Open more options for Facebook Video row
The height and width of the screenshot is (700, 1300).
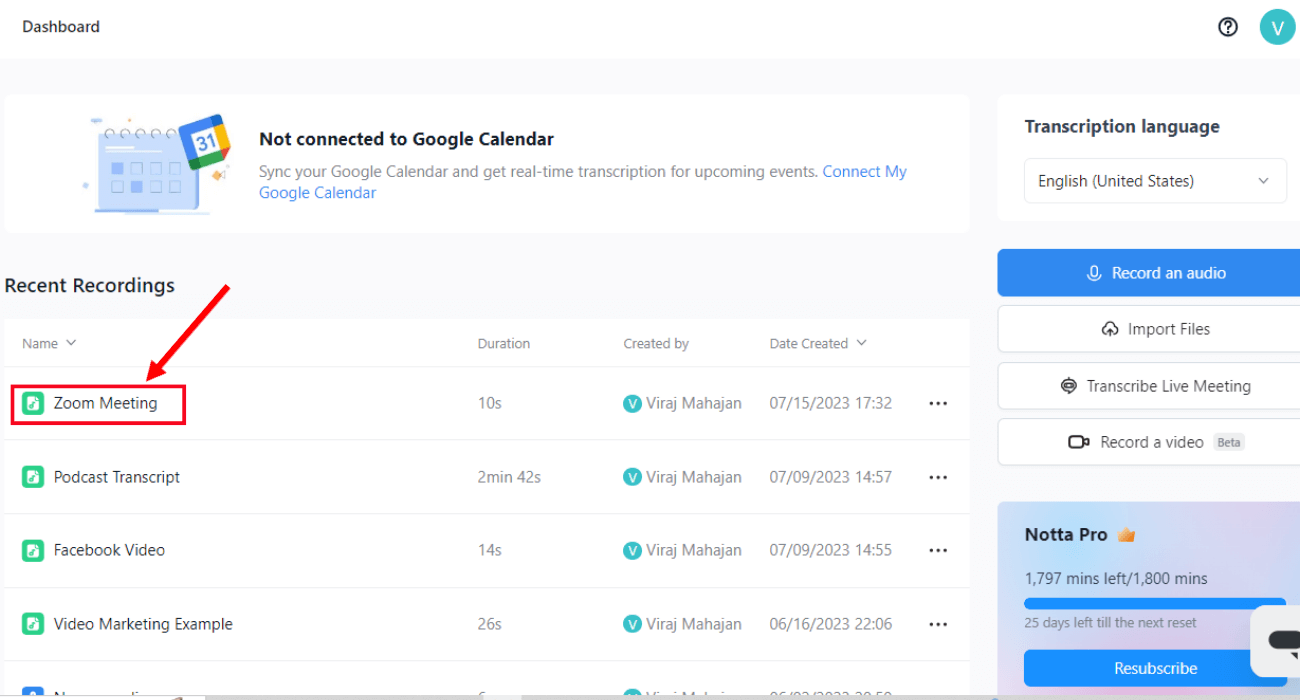point(938,551)
